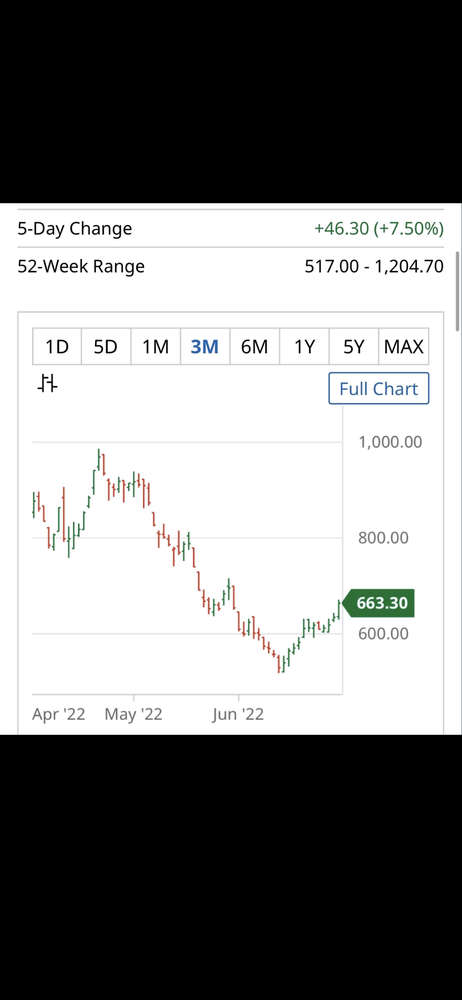Click the 52-Week Range value 517.00 - 1,204.70
The height and width of the screenshot is (1000, 462).
(374, 266)
